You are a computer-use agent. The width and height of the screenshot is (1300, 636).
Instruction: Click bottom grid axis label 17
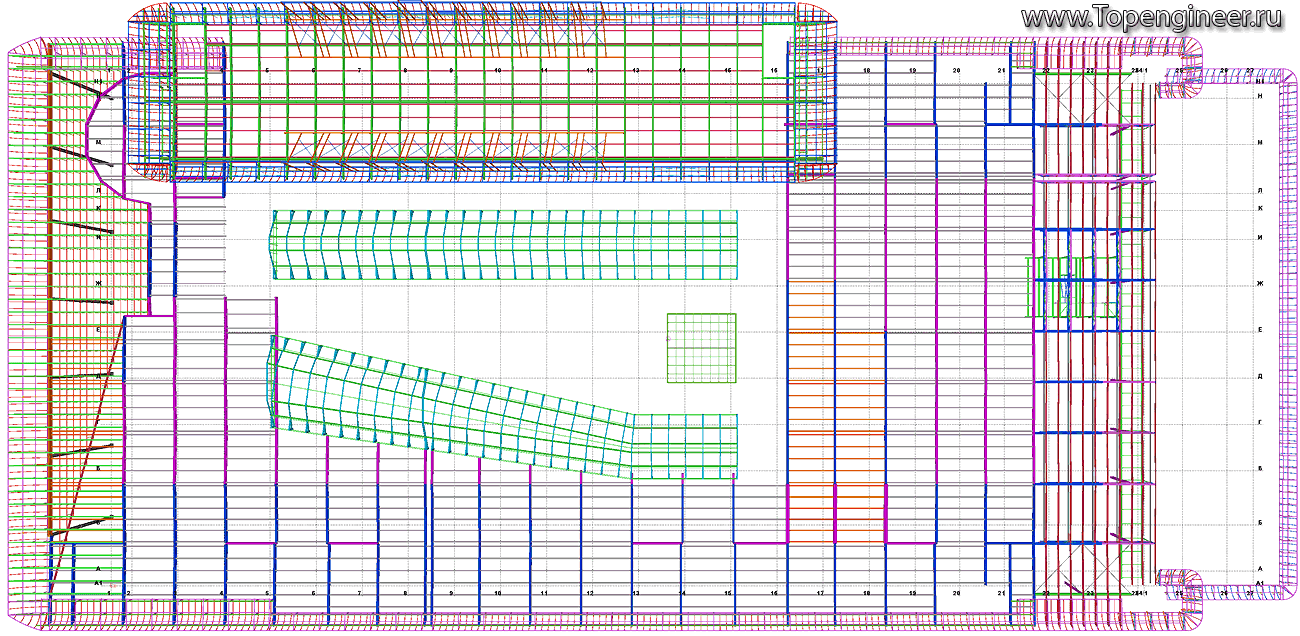[820, 593]
